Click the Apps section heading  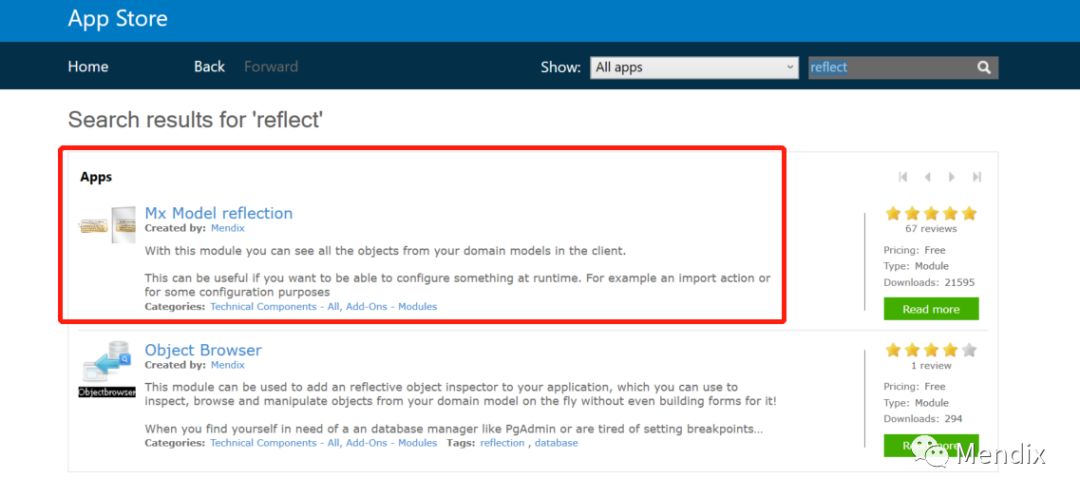[96, 177]
